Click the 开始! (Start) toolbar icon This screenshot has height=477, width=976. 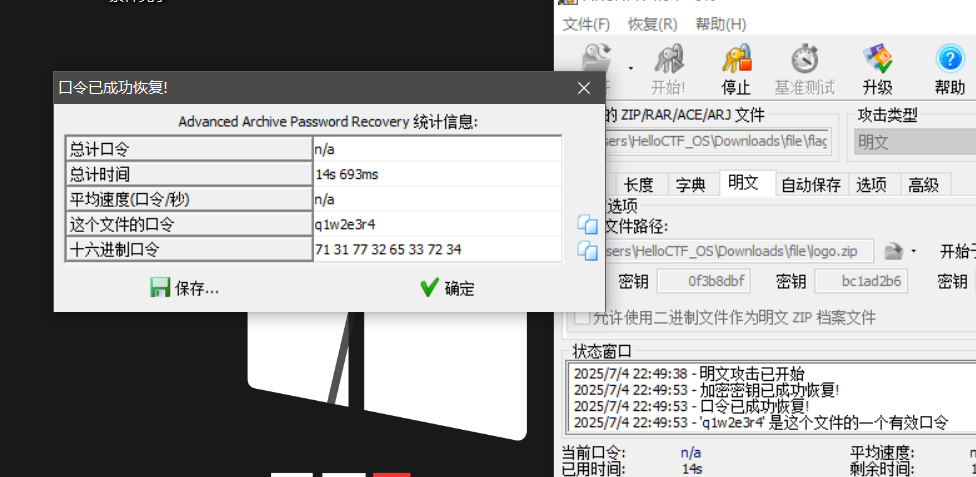coord(668,66)
